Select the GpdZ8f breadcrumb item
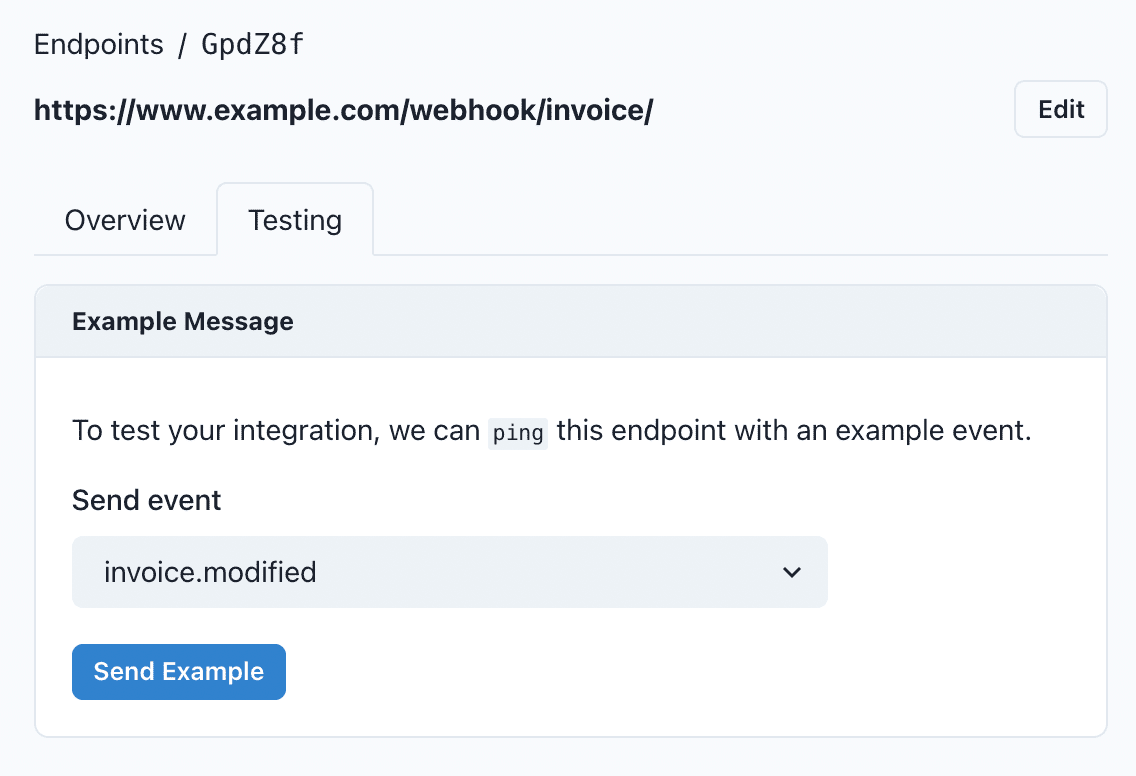The image size is (1136, 776). click(x=251, y=44)
